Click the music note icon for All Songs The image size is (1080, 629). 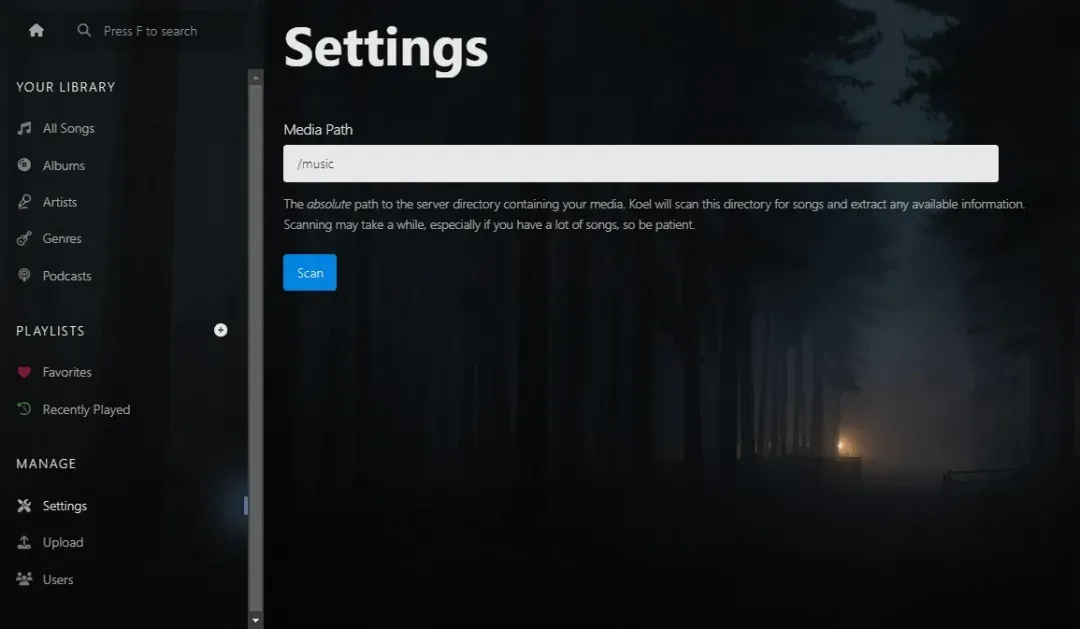coord(24,128)
